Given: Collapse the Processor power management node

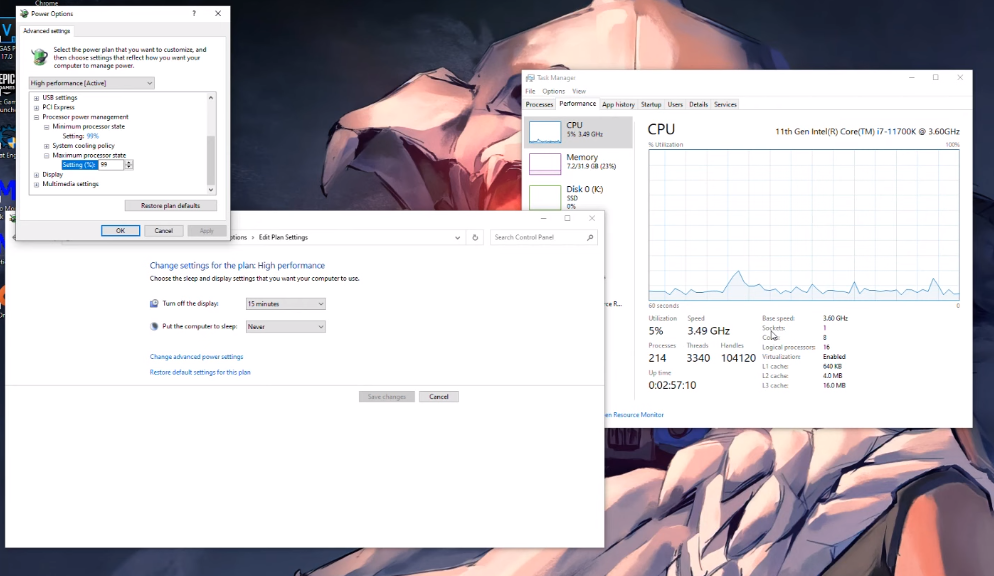Looking at the screenshot, I should point(36,117).
